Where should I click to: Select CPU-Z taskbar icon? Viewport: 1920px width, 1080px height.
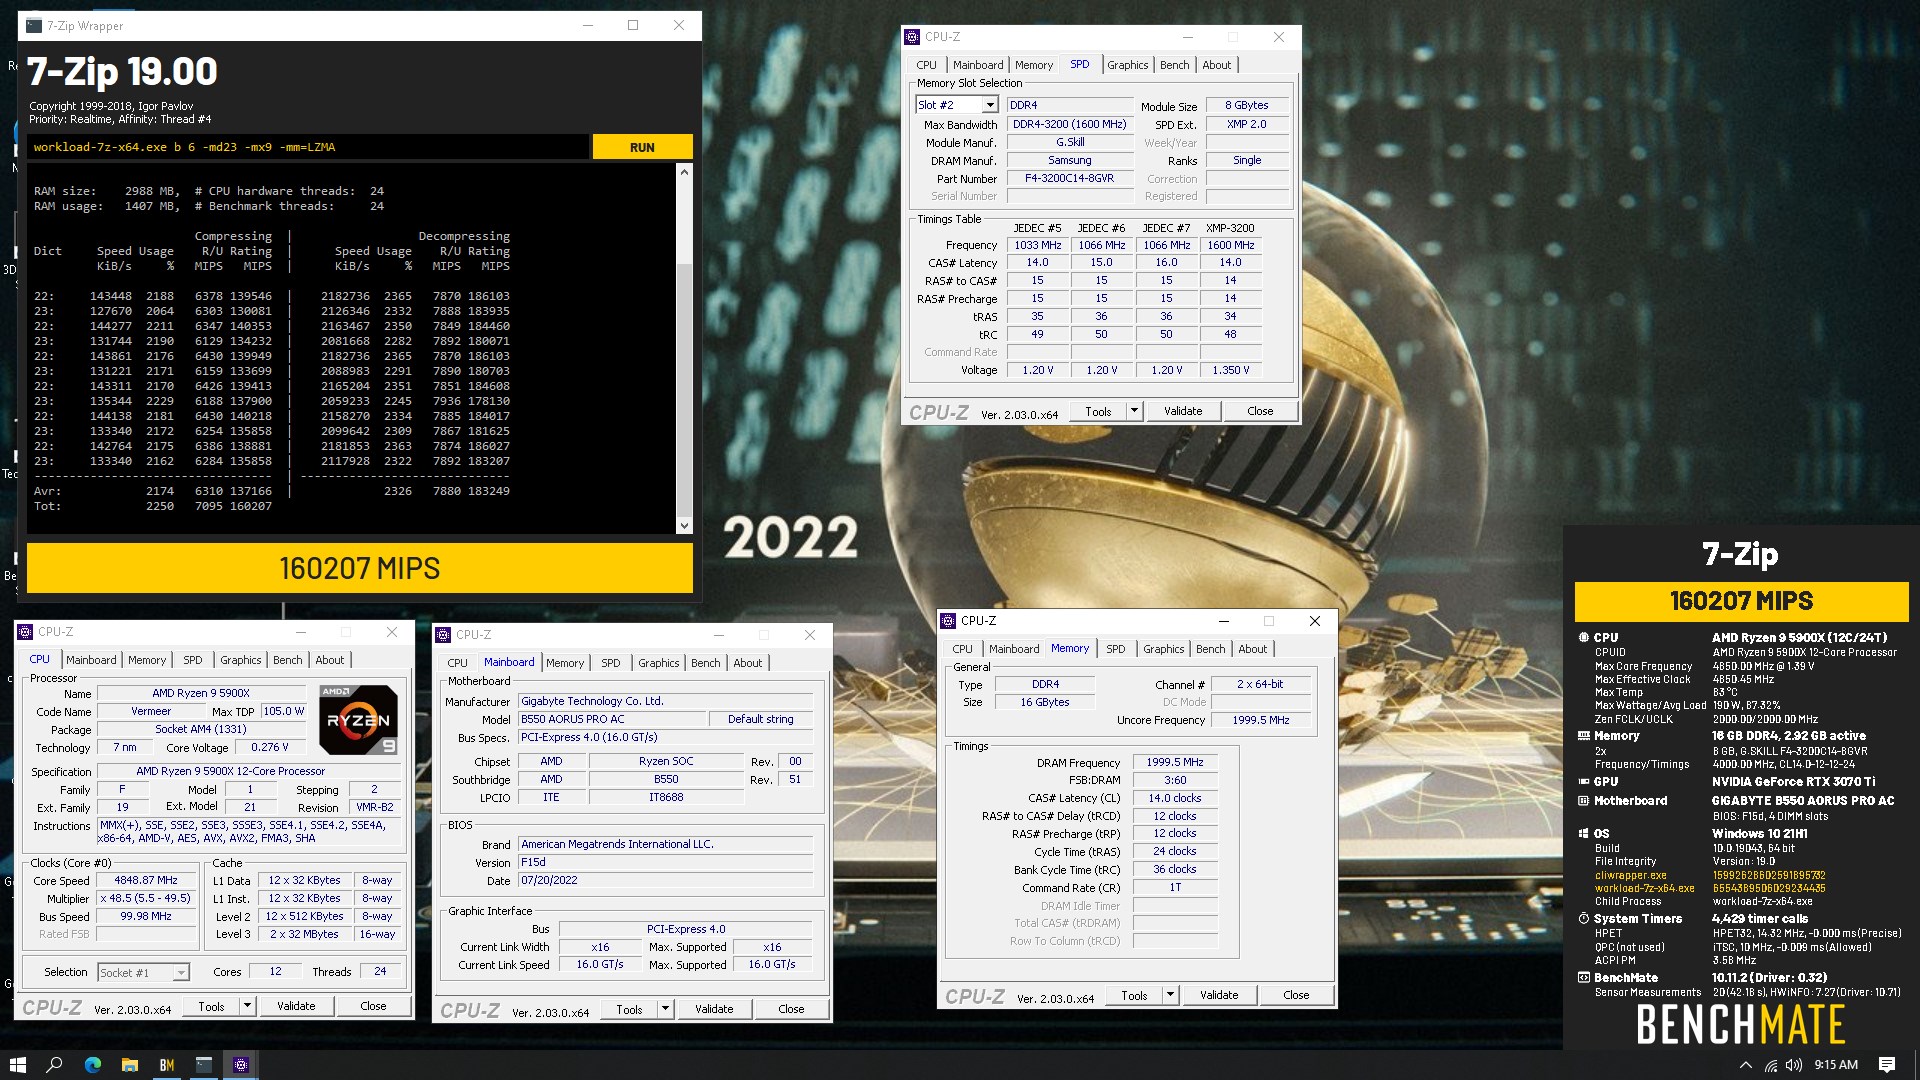point(241,1065)
